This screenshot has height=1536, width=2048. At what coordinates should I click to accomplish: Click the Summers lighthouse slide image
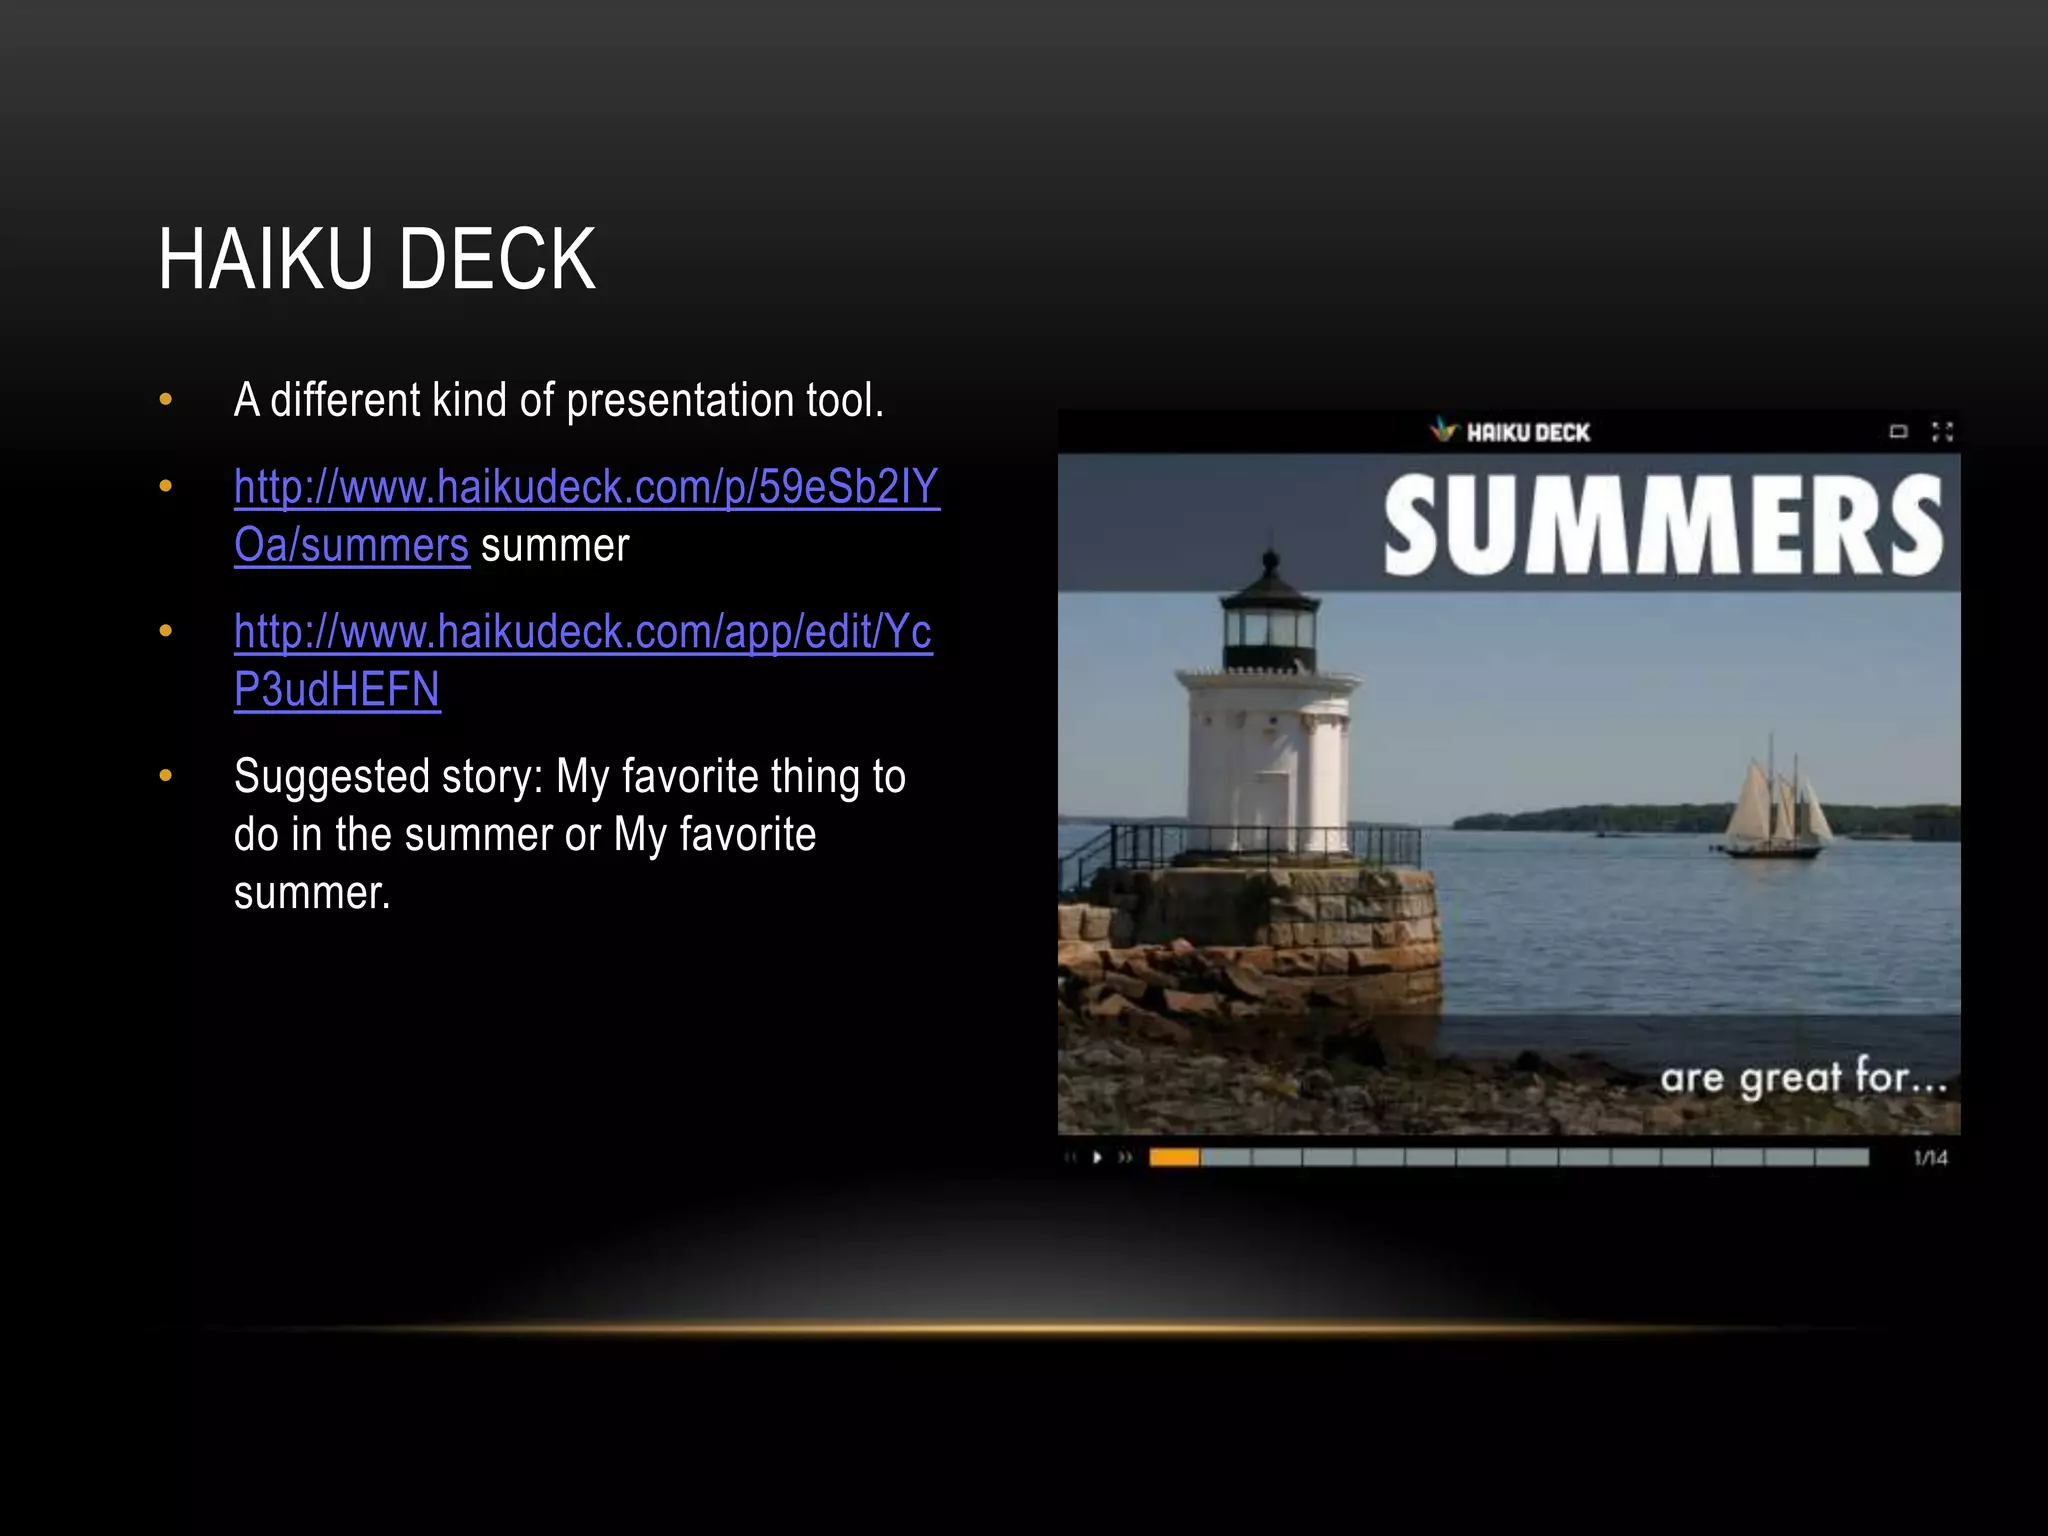(1509, 794)
